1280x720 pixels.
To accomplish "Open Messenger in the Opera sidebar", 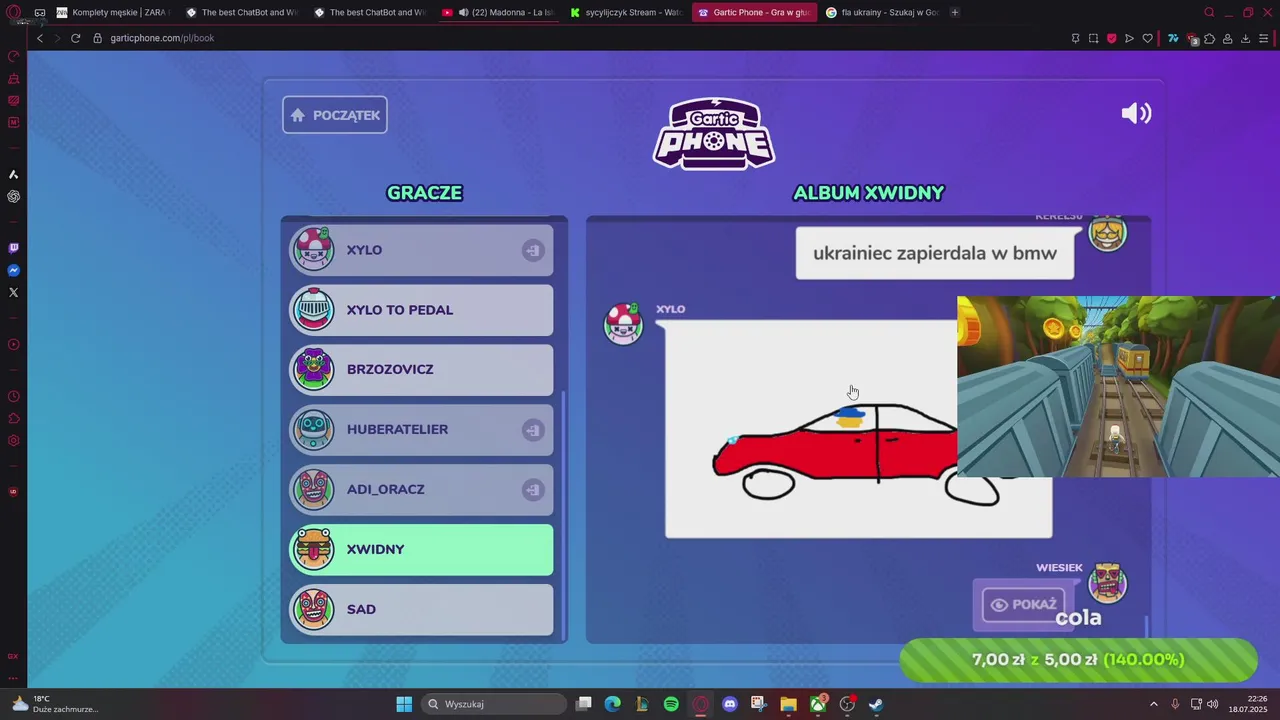I will click(13, 271).
